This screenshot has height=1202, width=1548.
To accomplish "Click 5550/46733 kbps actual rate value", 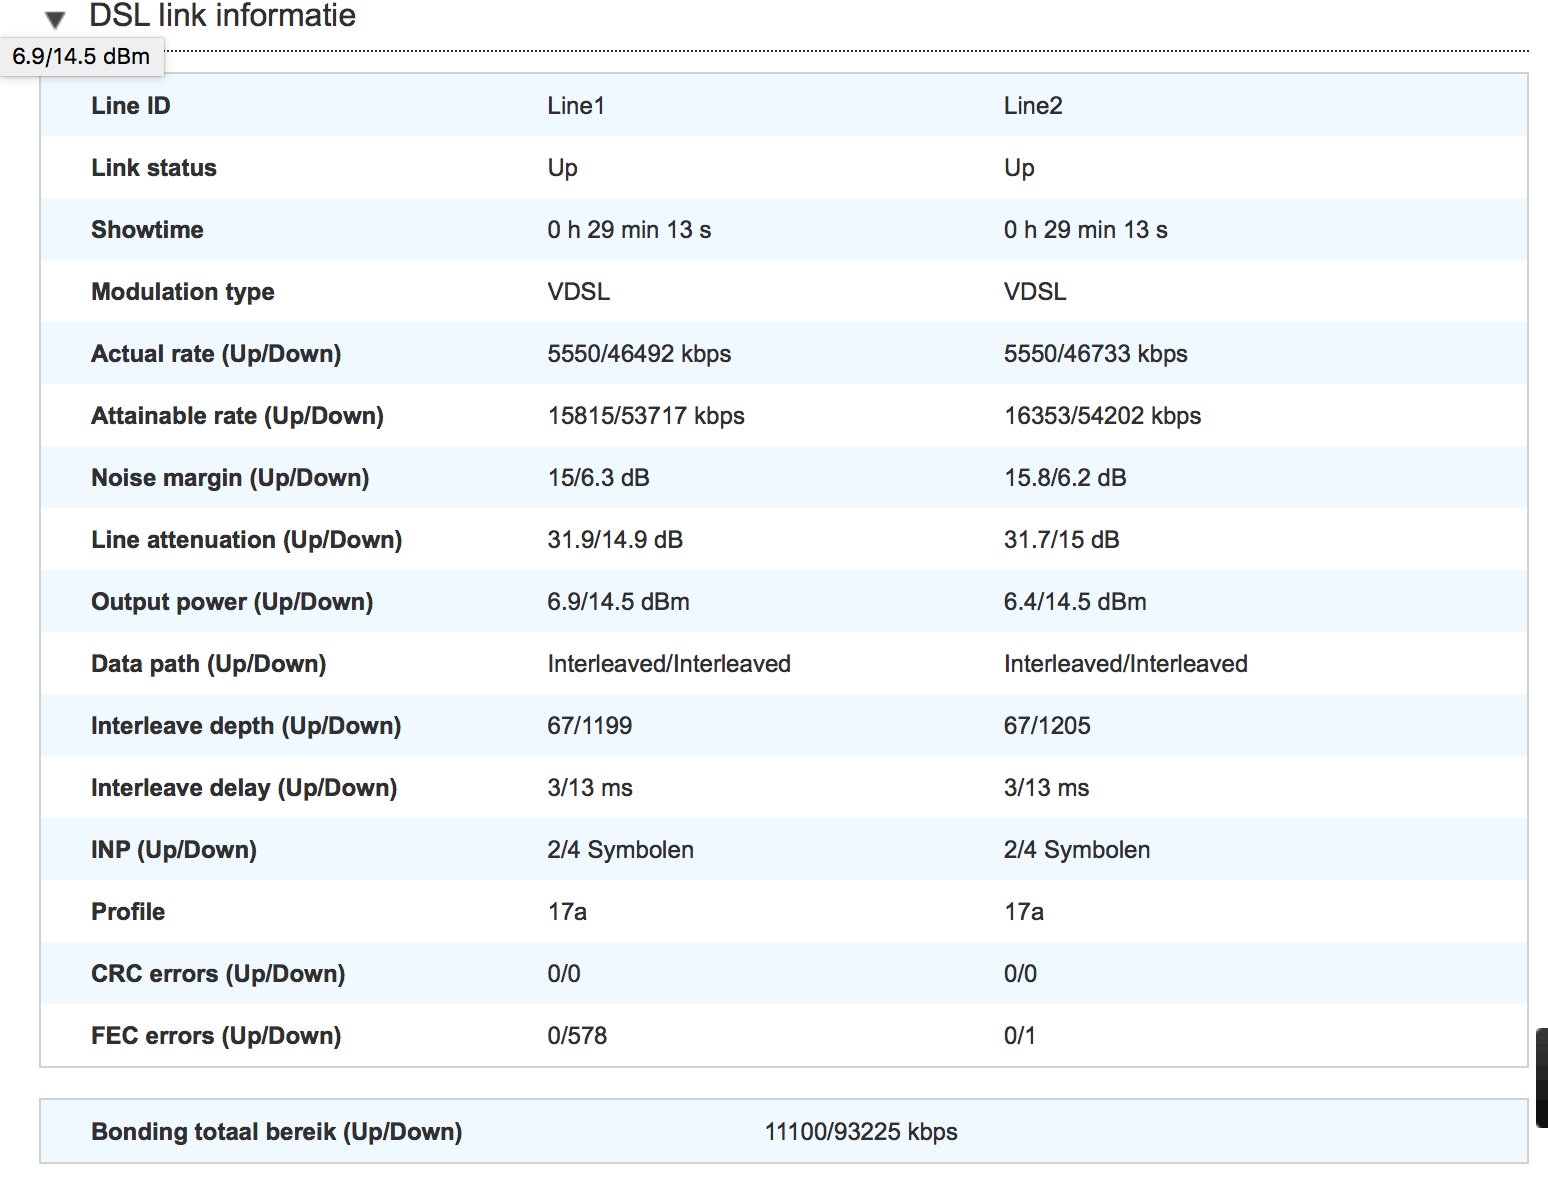I will click(1096, 353).
